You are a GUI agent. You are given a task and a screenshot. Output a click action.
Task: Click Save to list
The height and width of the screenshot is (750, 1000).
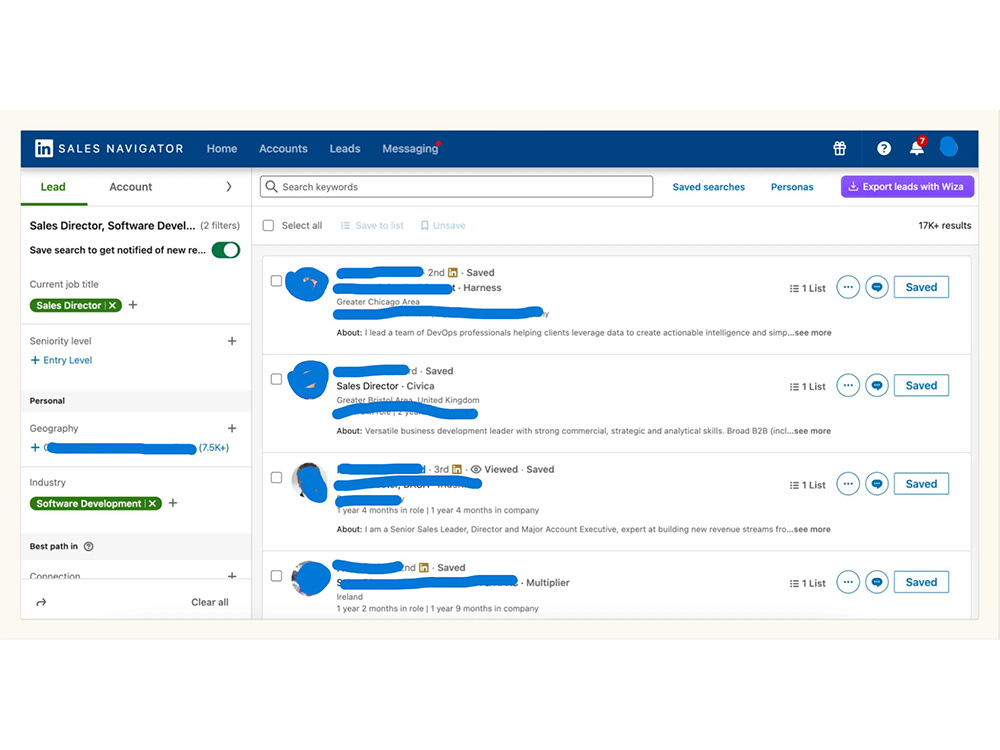(x=372, y=225)
